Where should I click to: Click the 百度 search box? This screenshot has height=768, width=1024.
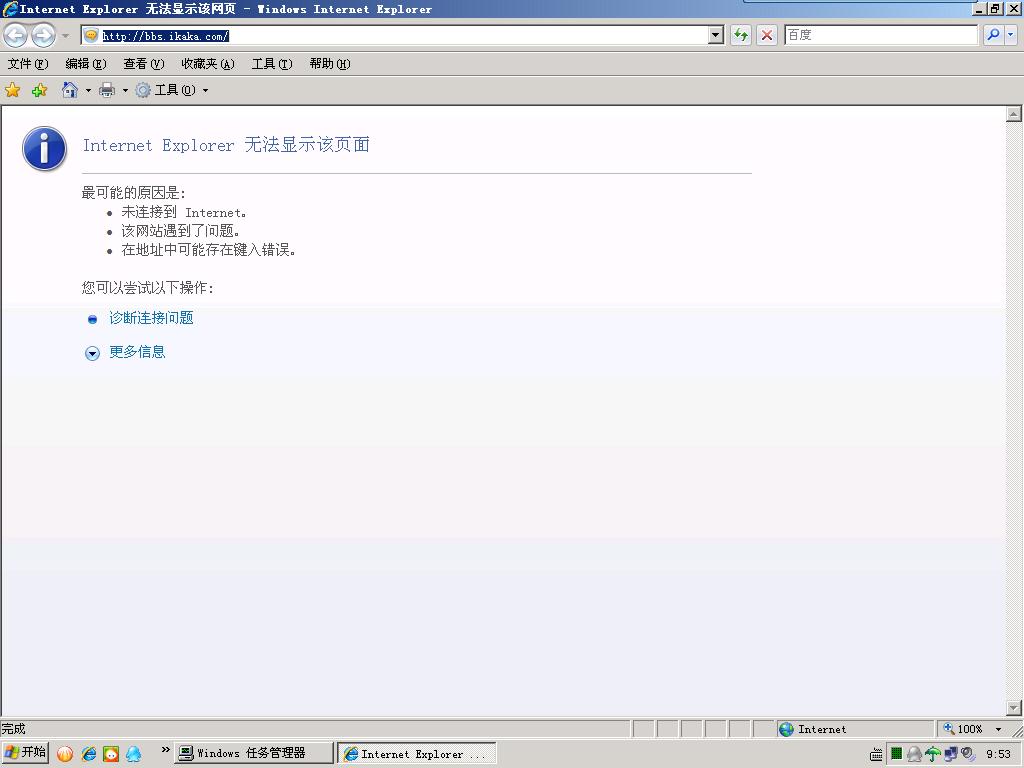881,35
